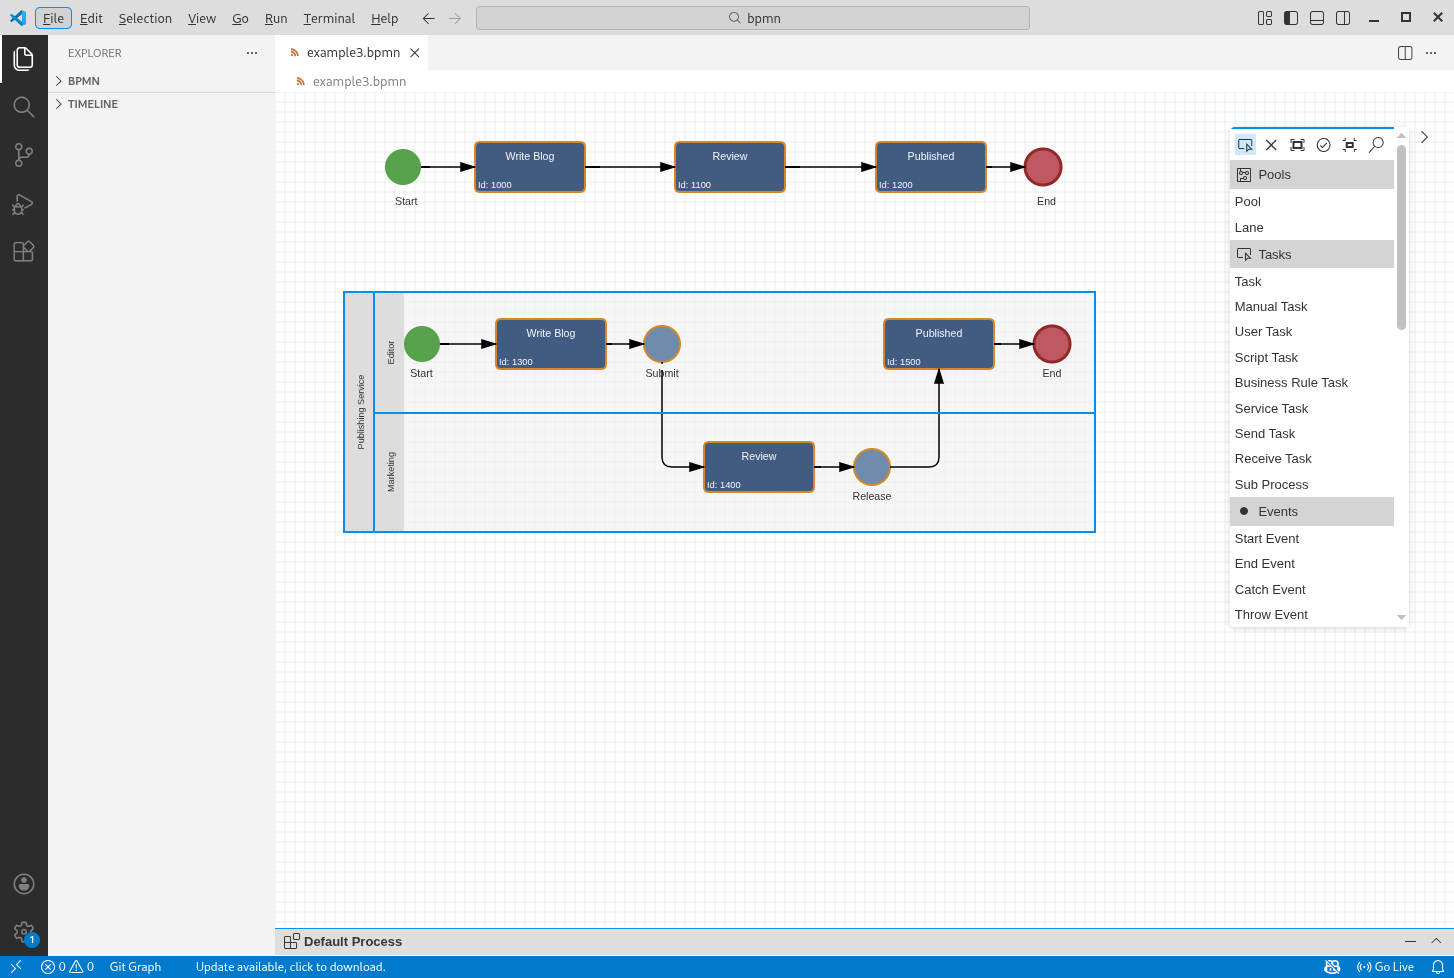This screenshot has width=1454, height=978.
Task: Expand the BPMN folder section
Action: click(84, 81)
